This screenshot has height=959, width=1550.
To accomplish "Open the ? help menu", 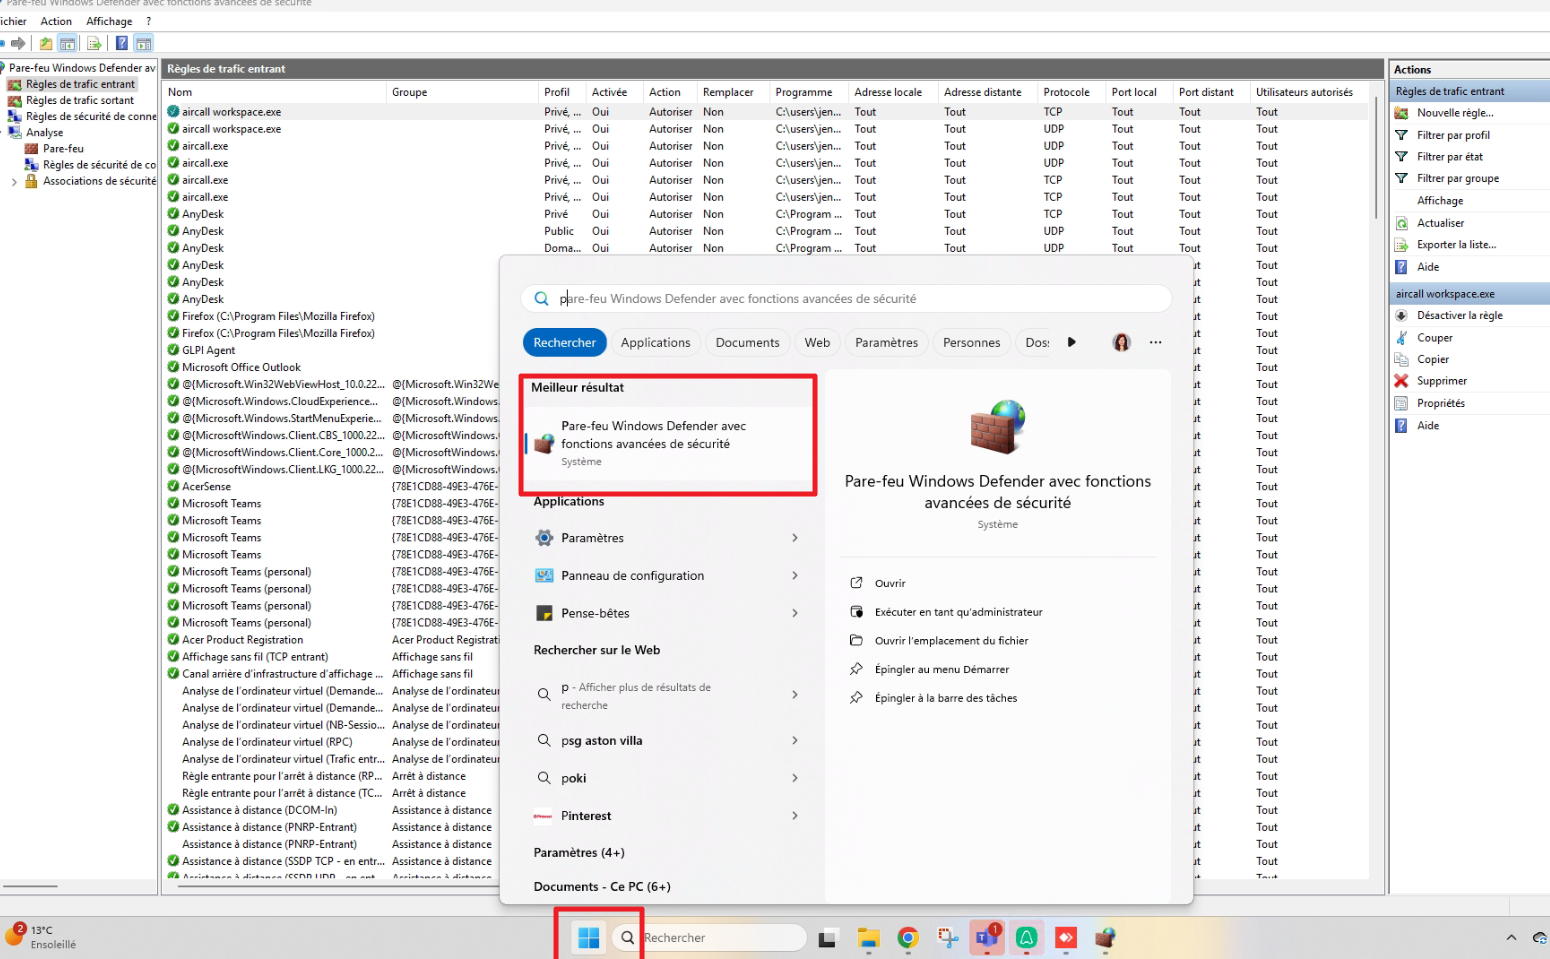I will [149, 21].
